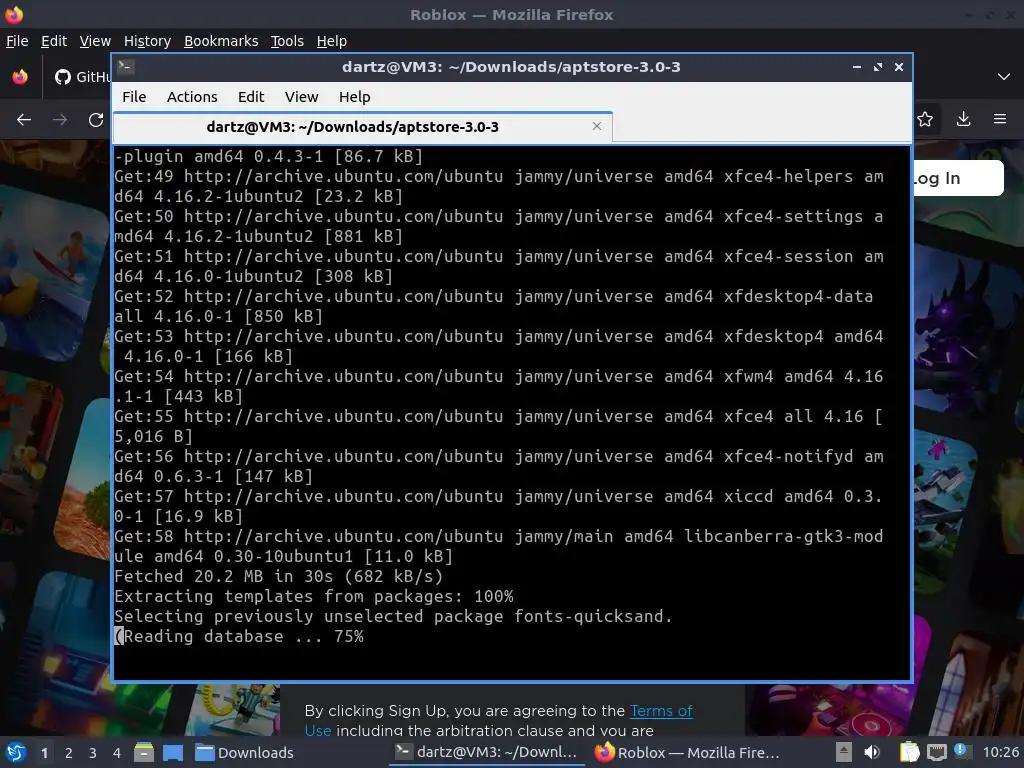Close the terminal window
This screenshot has height=768, width=1024.
899,67
